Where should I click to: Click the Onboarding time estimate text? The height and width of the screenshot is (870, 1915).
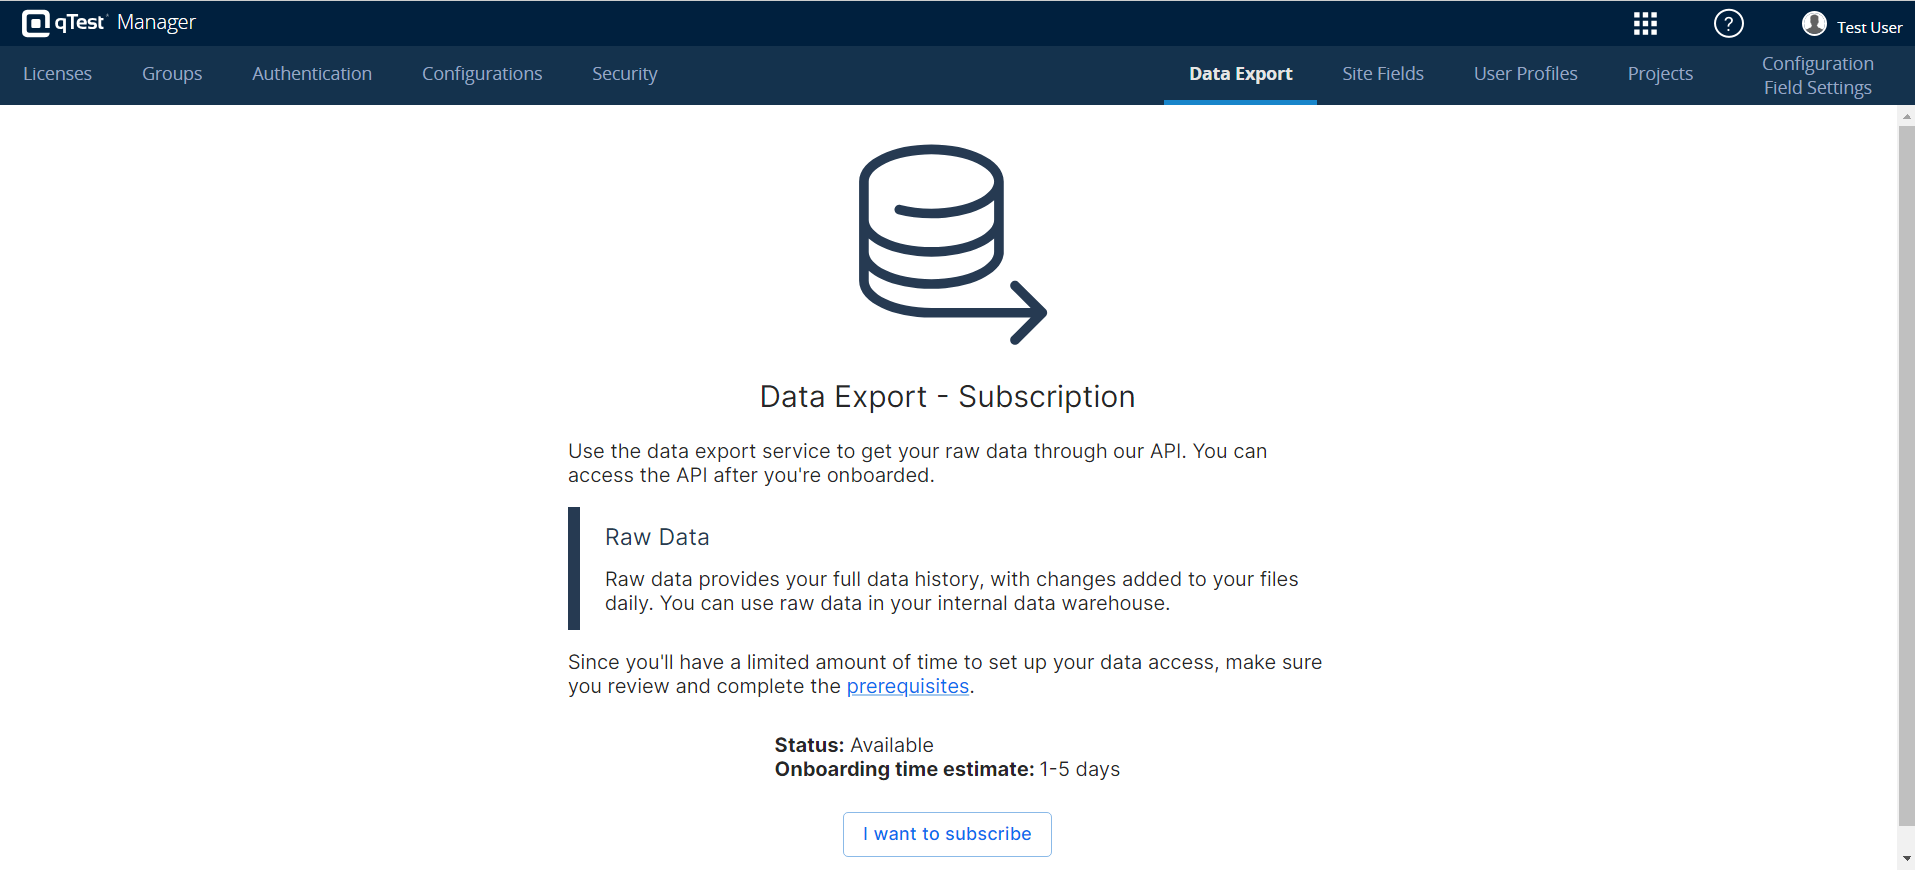tap(947, 769)
